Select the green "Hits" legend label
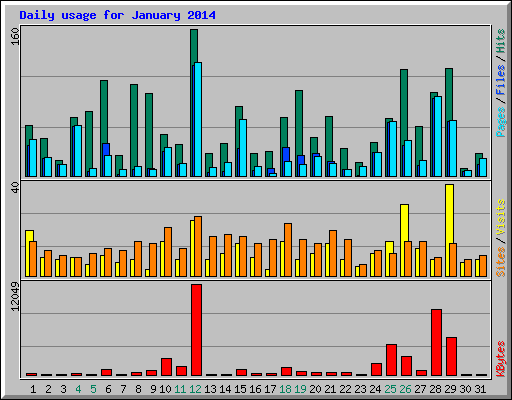This screenshot has width=512, height=400. pos(501,41)
